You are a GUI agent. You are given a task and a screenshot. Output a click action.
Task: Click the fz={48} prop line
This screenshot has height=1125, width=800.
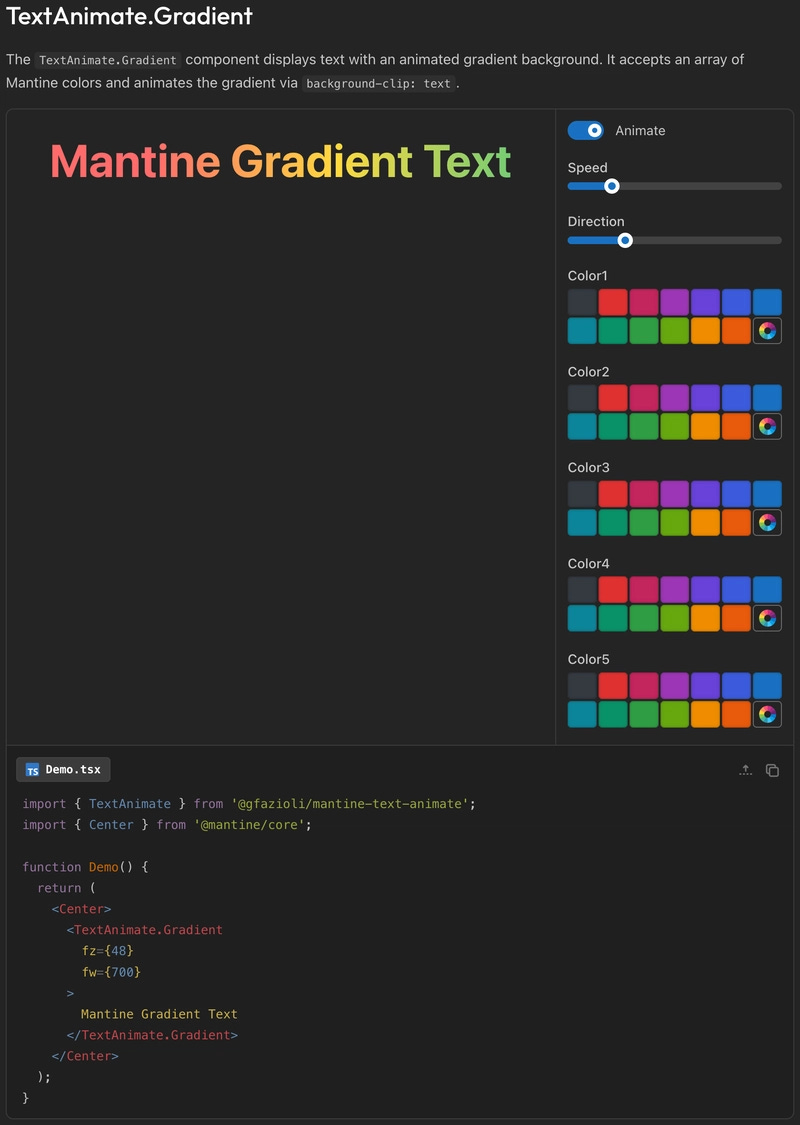click(108, 951)
